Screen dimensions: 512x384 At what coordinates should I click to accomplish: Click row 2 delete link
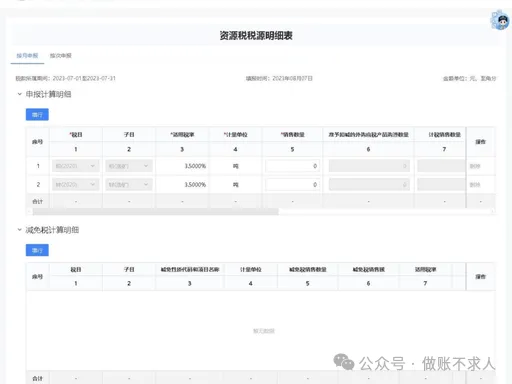tap(475, 185)
